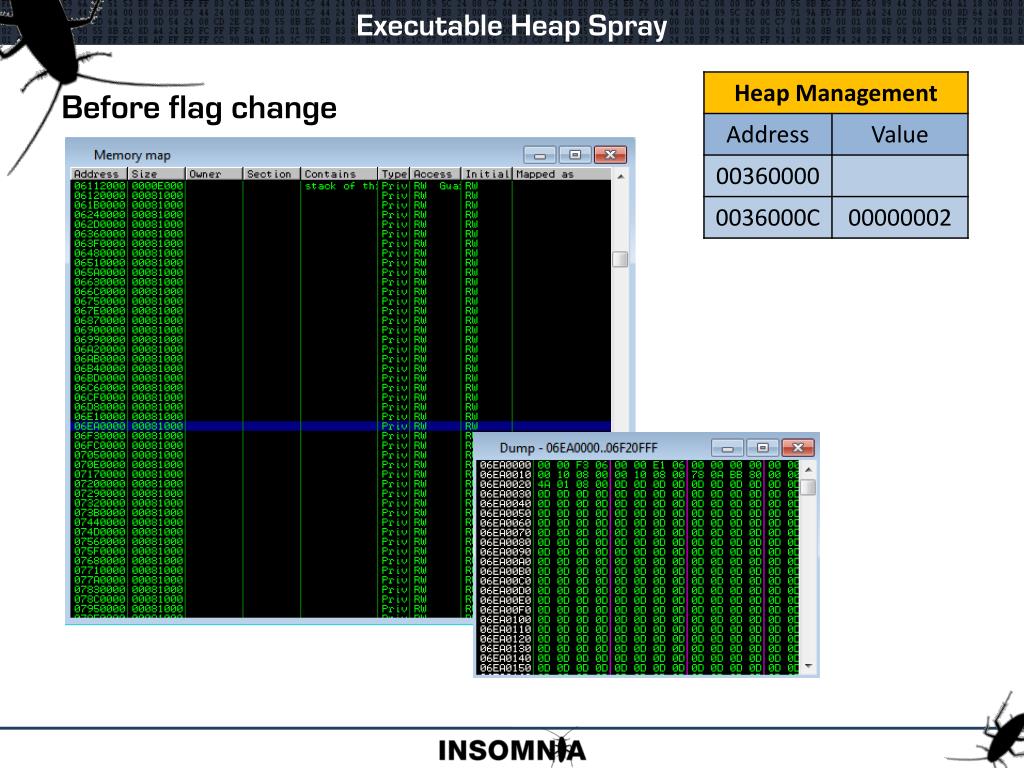Click the Initial column header

[x=487, y=174]
